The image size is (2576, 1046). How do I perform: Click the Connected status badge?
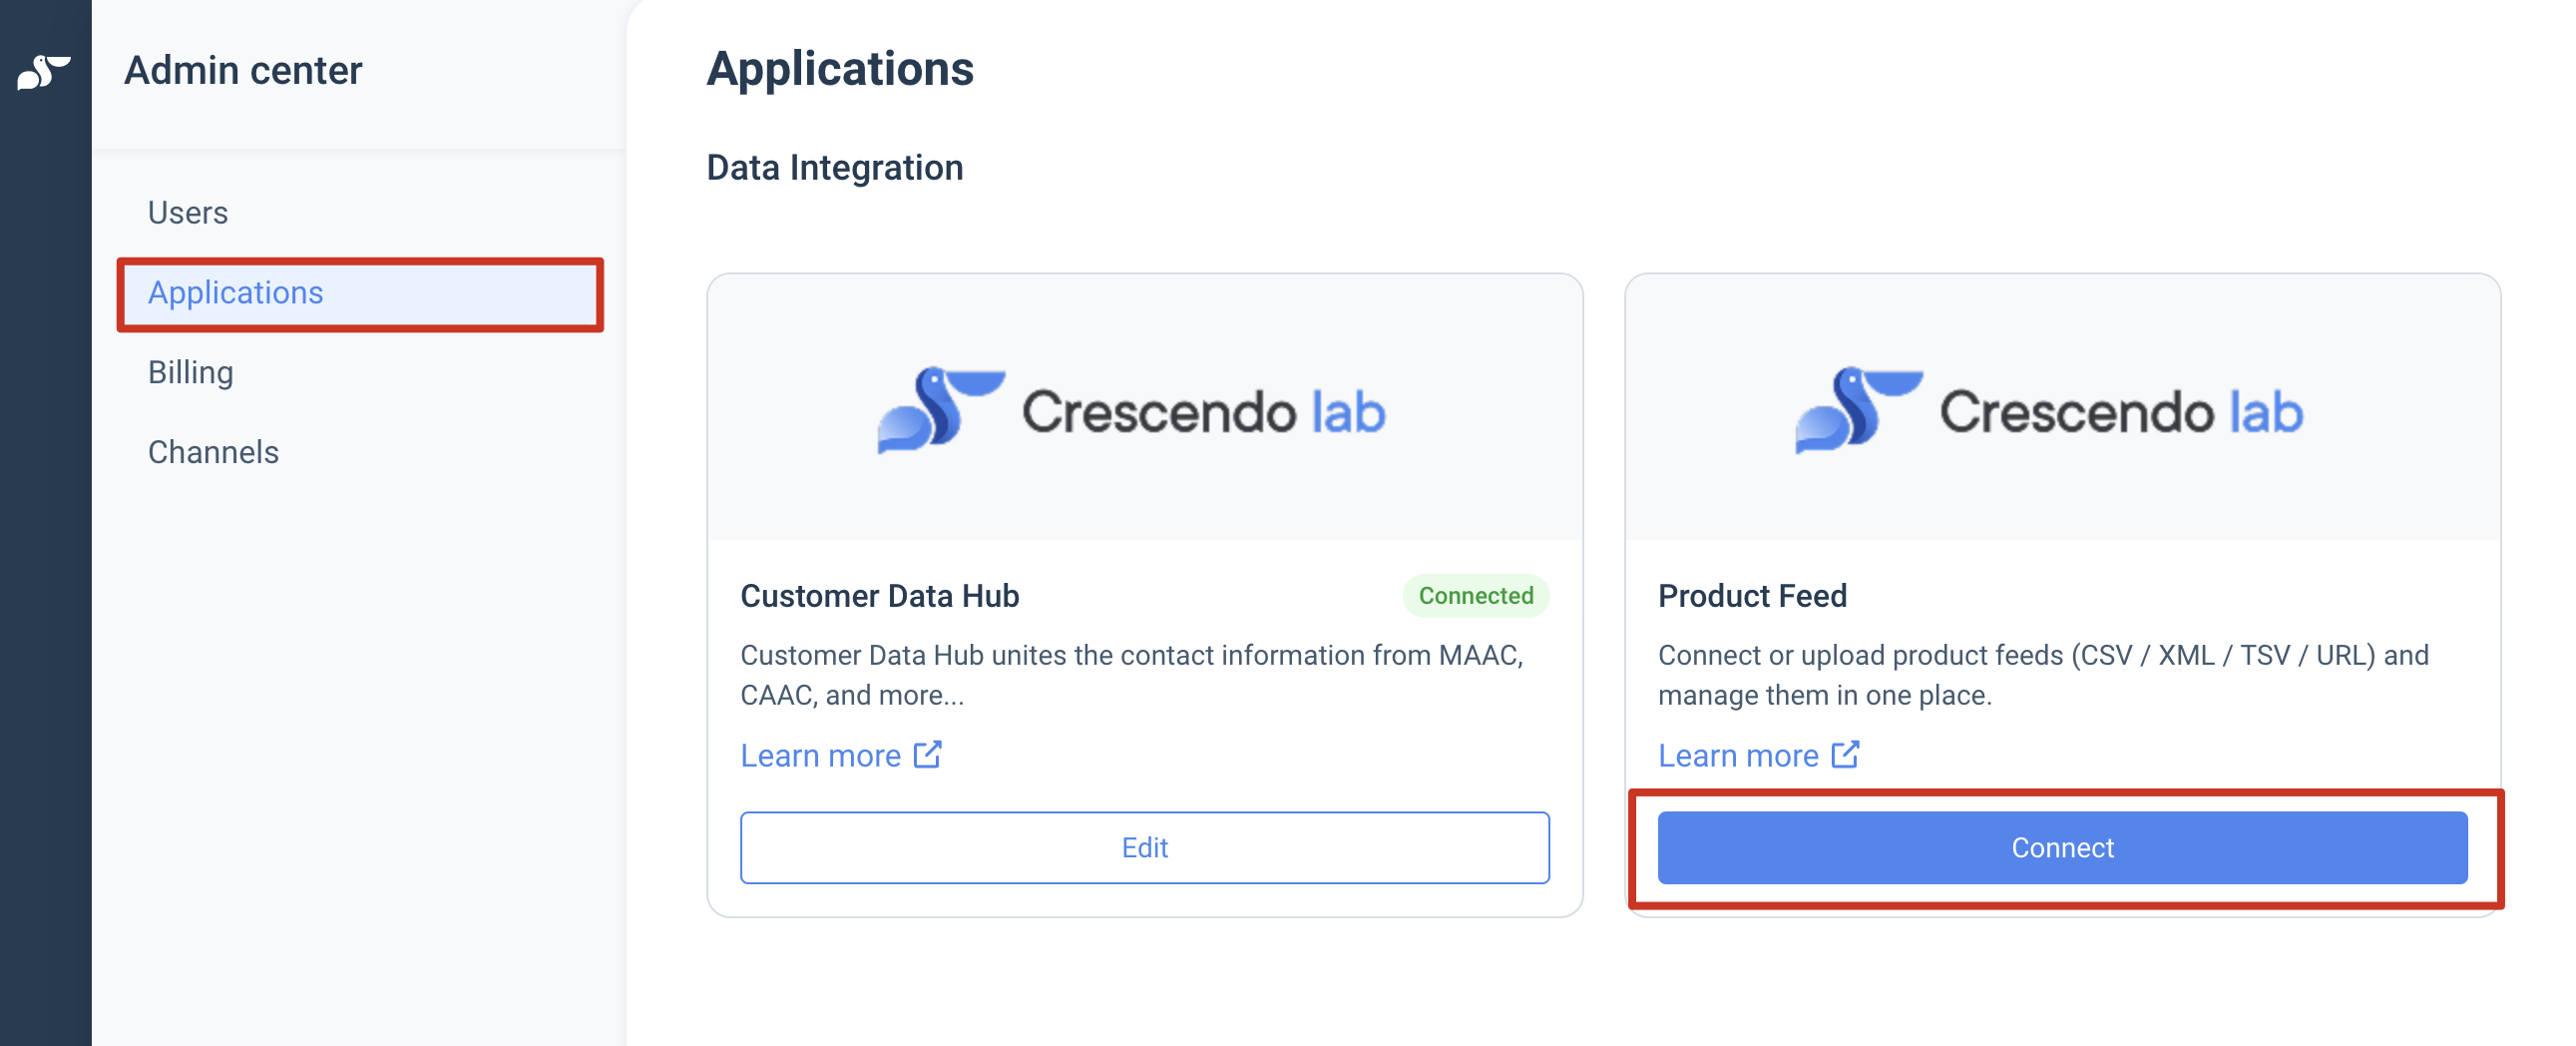[x=1475, y=595]
